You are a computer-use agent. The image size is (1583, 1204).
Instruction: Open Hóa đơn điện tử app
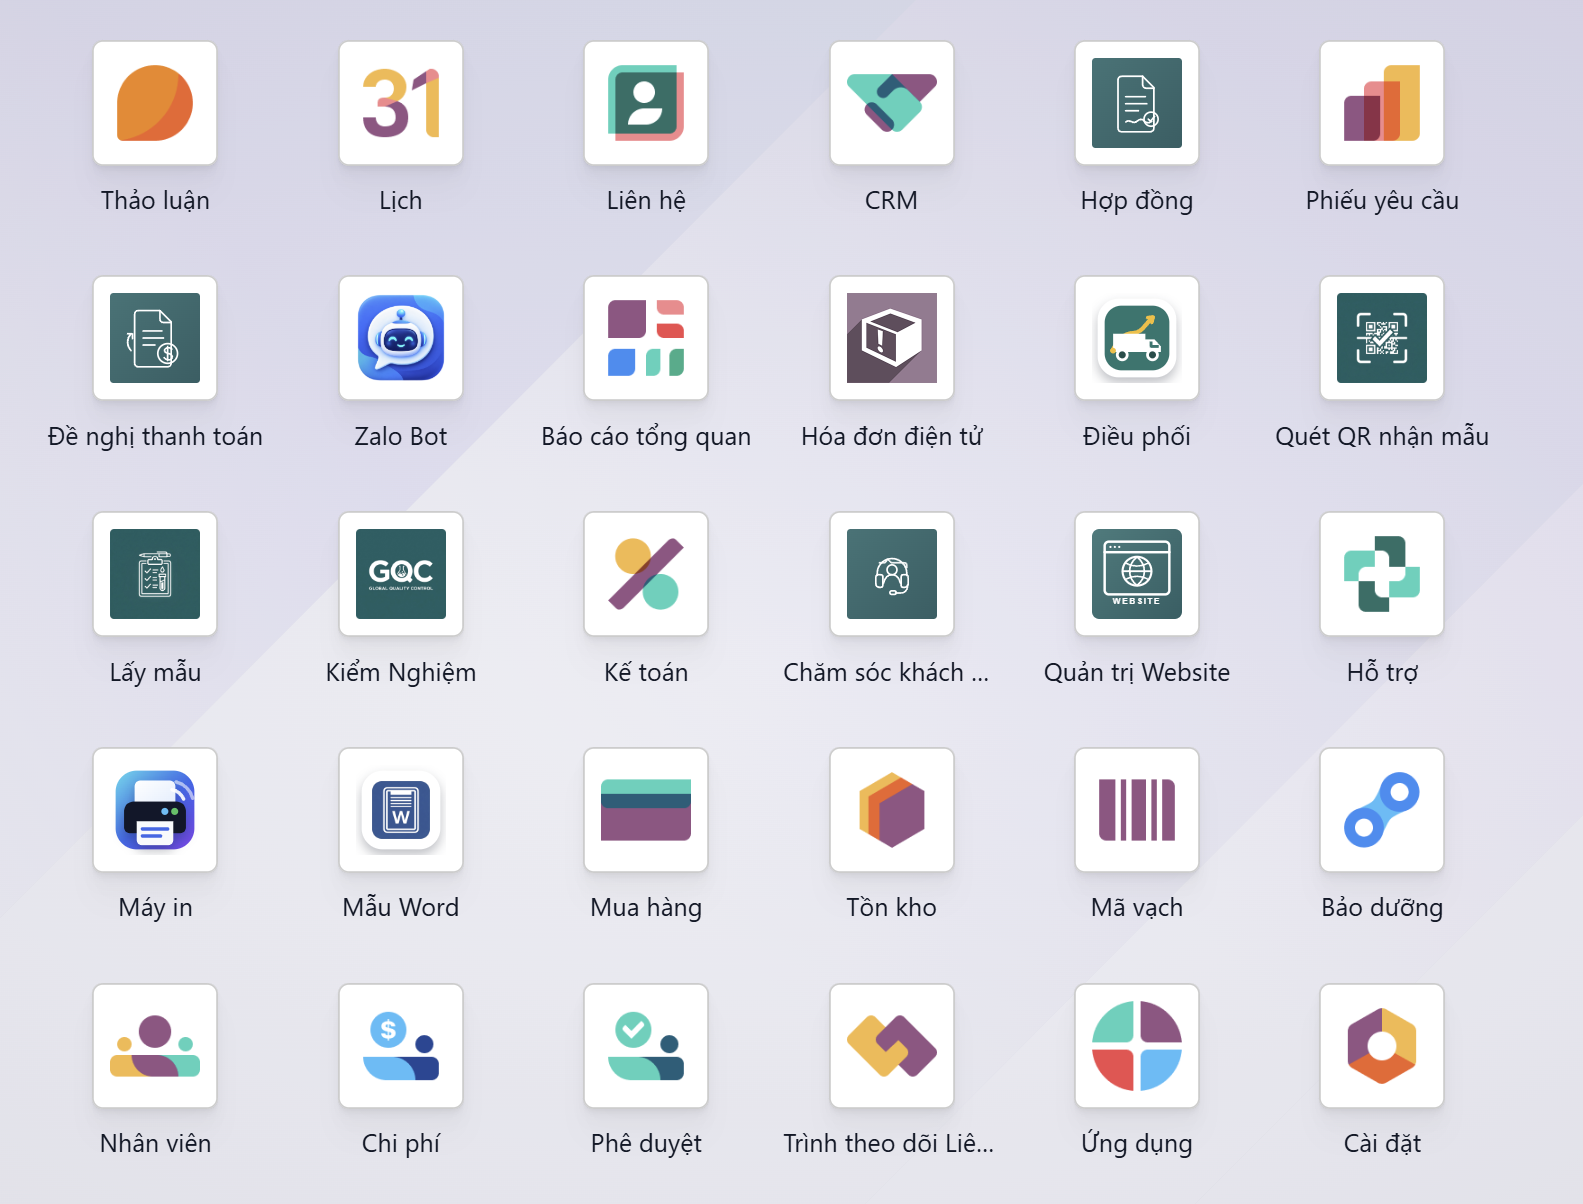[892, 338]
